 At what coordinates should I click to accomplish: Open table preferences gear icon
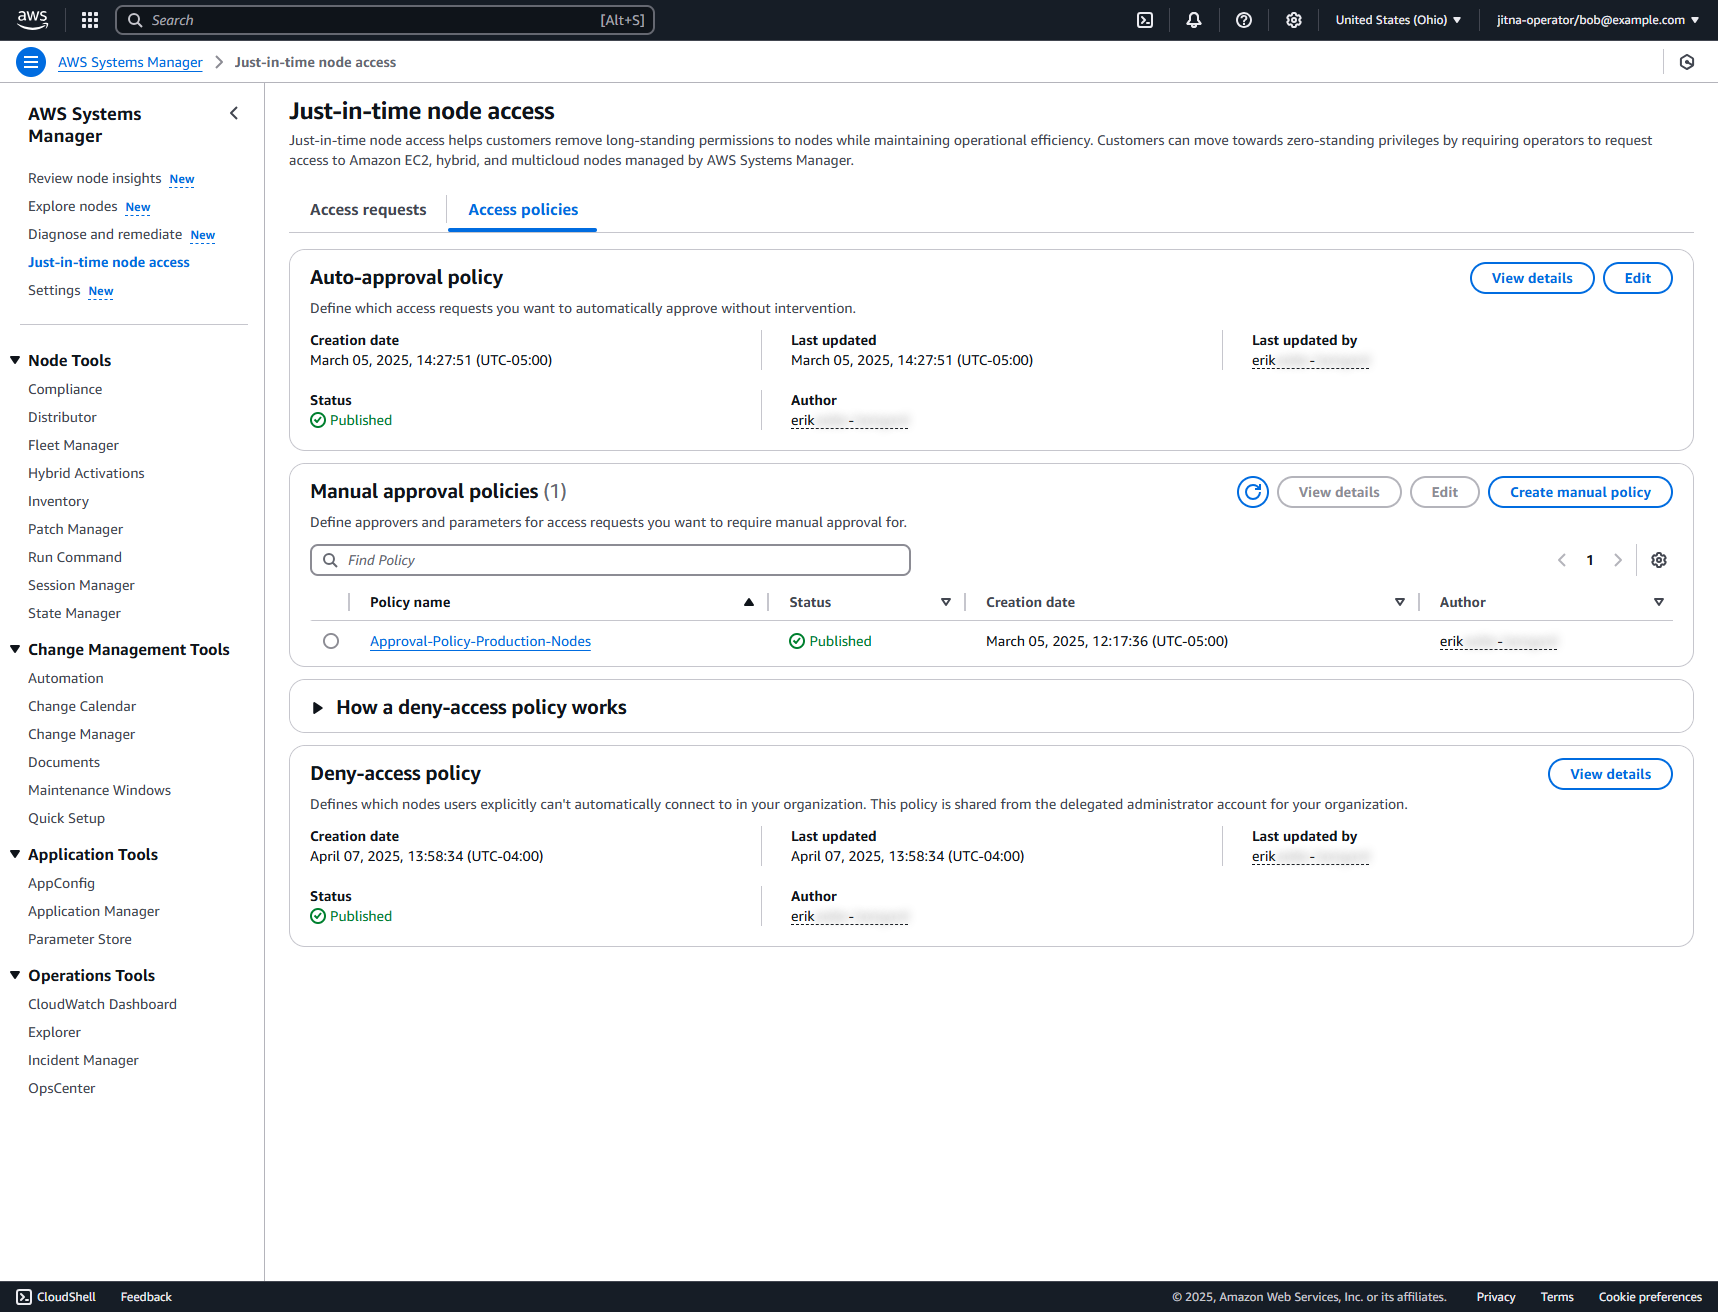[x=1659, y=560]
